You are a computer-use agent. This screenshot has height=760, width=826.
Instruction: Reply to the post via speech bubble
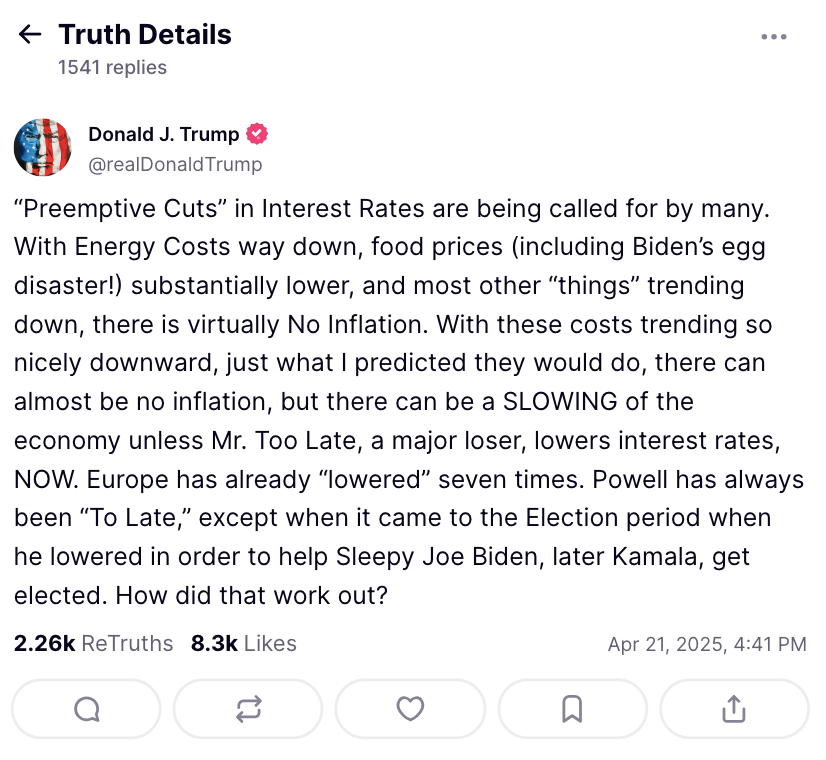[x=87, y=709]
